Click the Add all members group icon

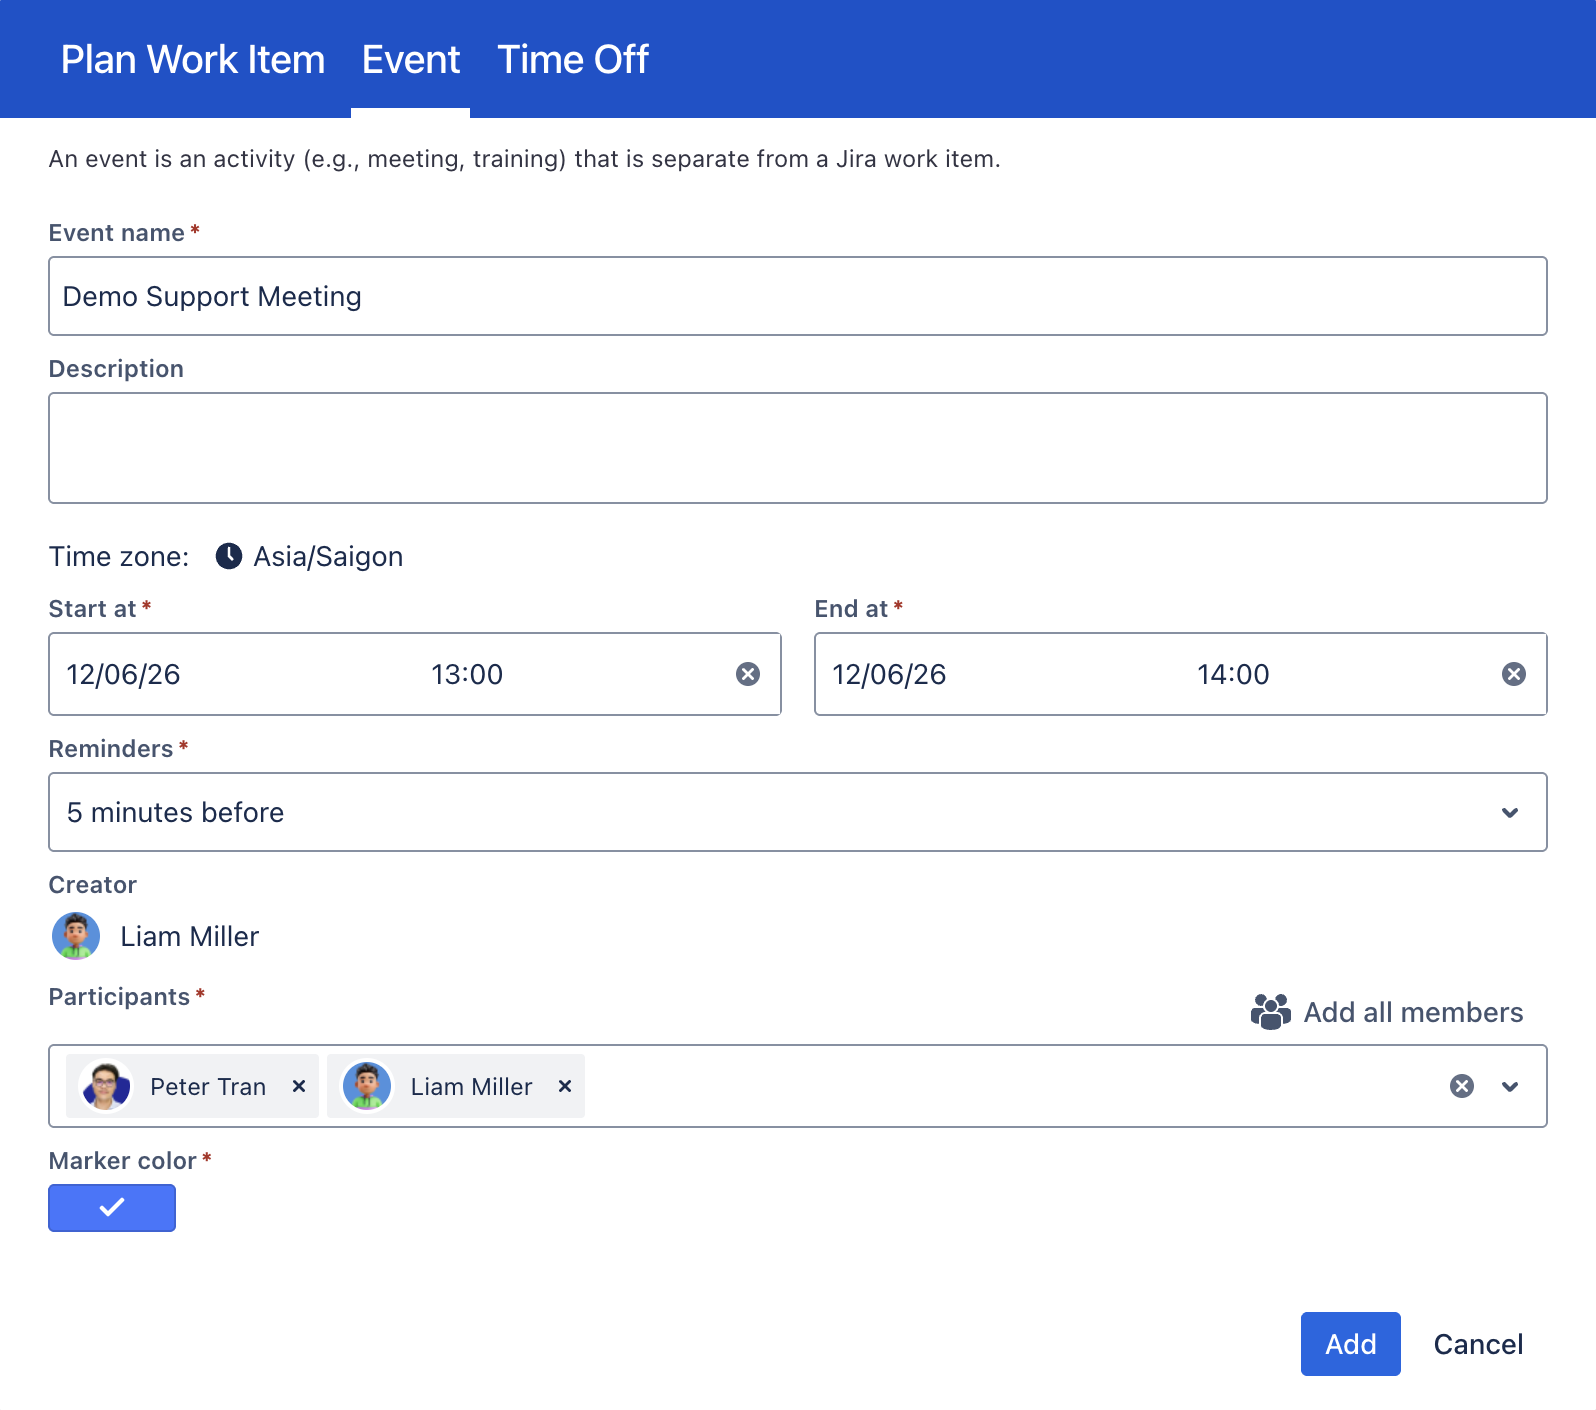tap(1271, 1012)
